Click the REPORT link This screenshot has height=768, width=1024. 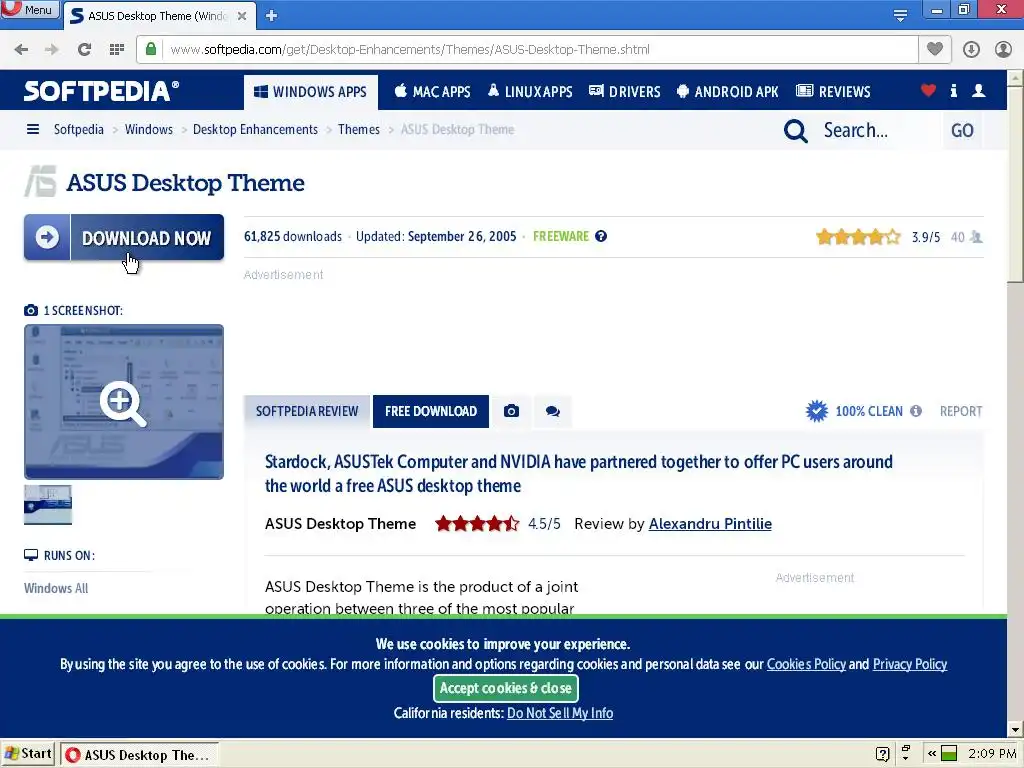coord(961,411)
